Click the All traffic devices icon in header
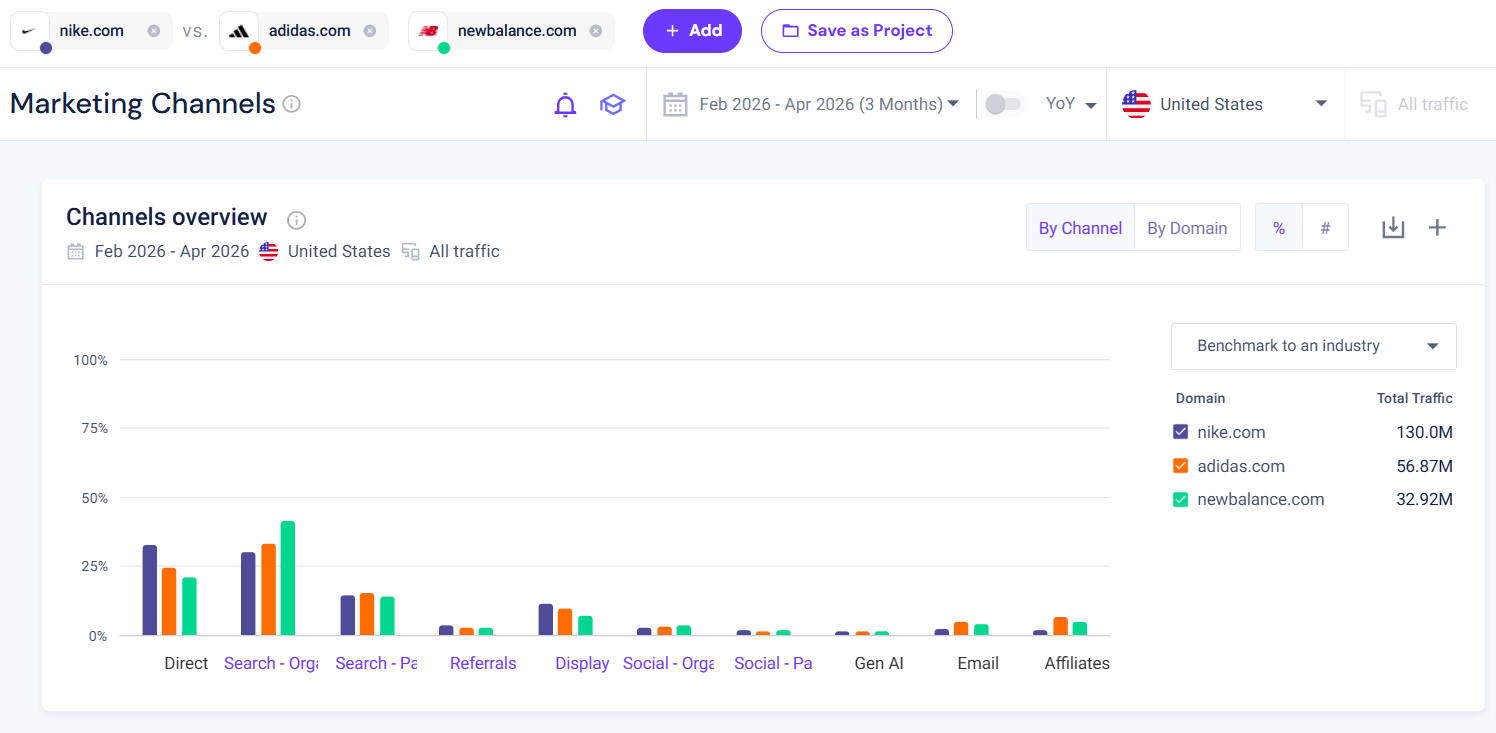 point(1373,105)
